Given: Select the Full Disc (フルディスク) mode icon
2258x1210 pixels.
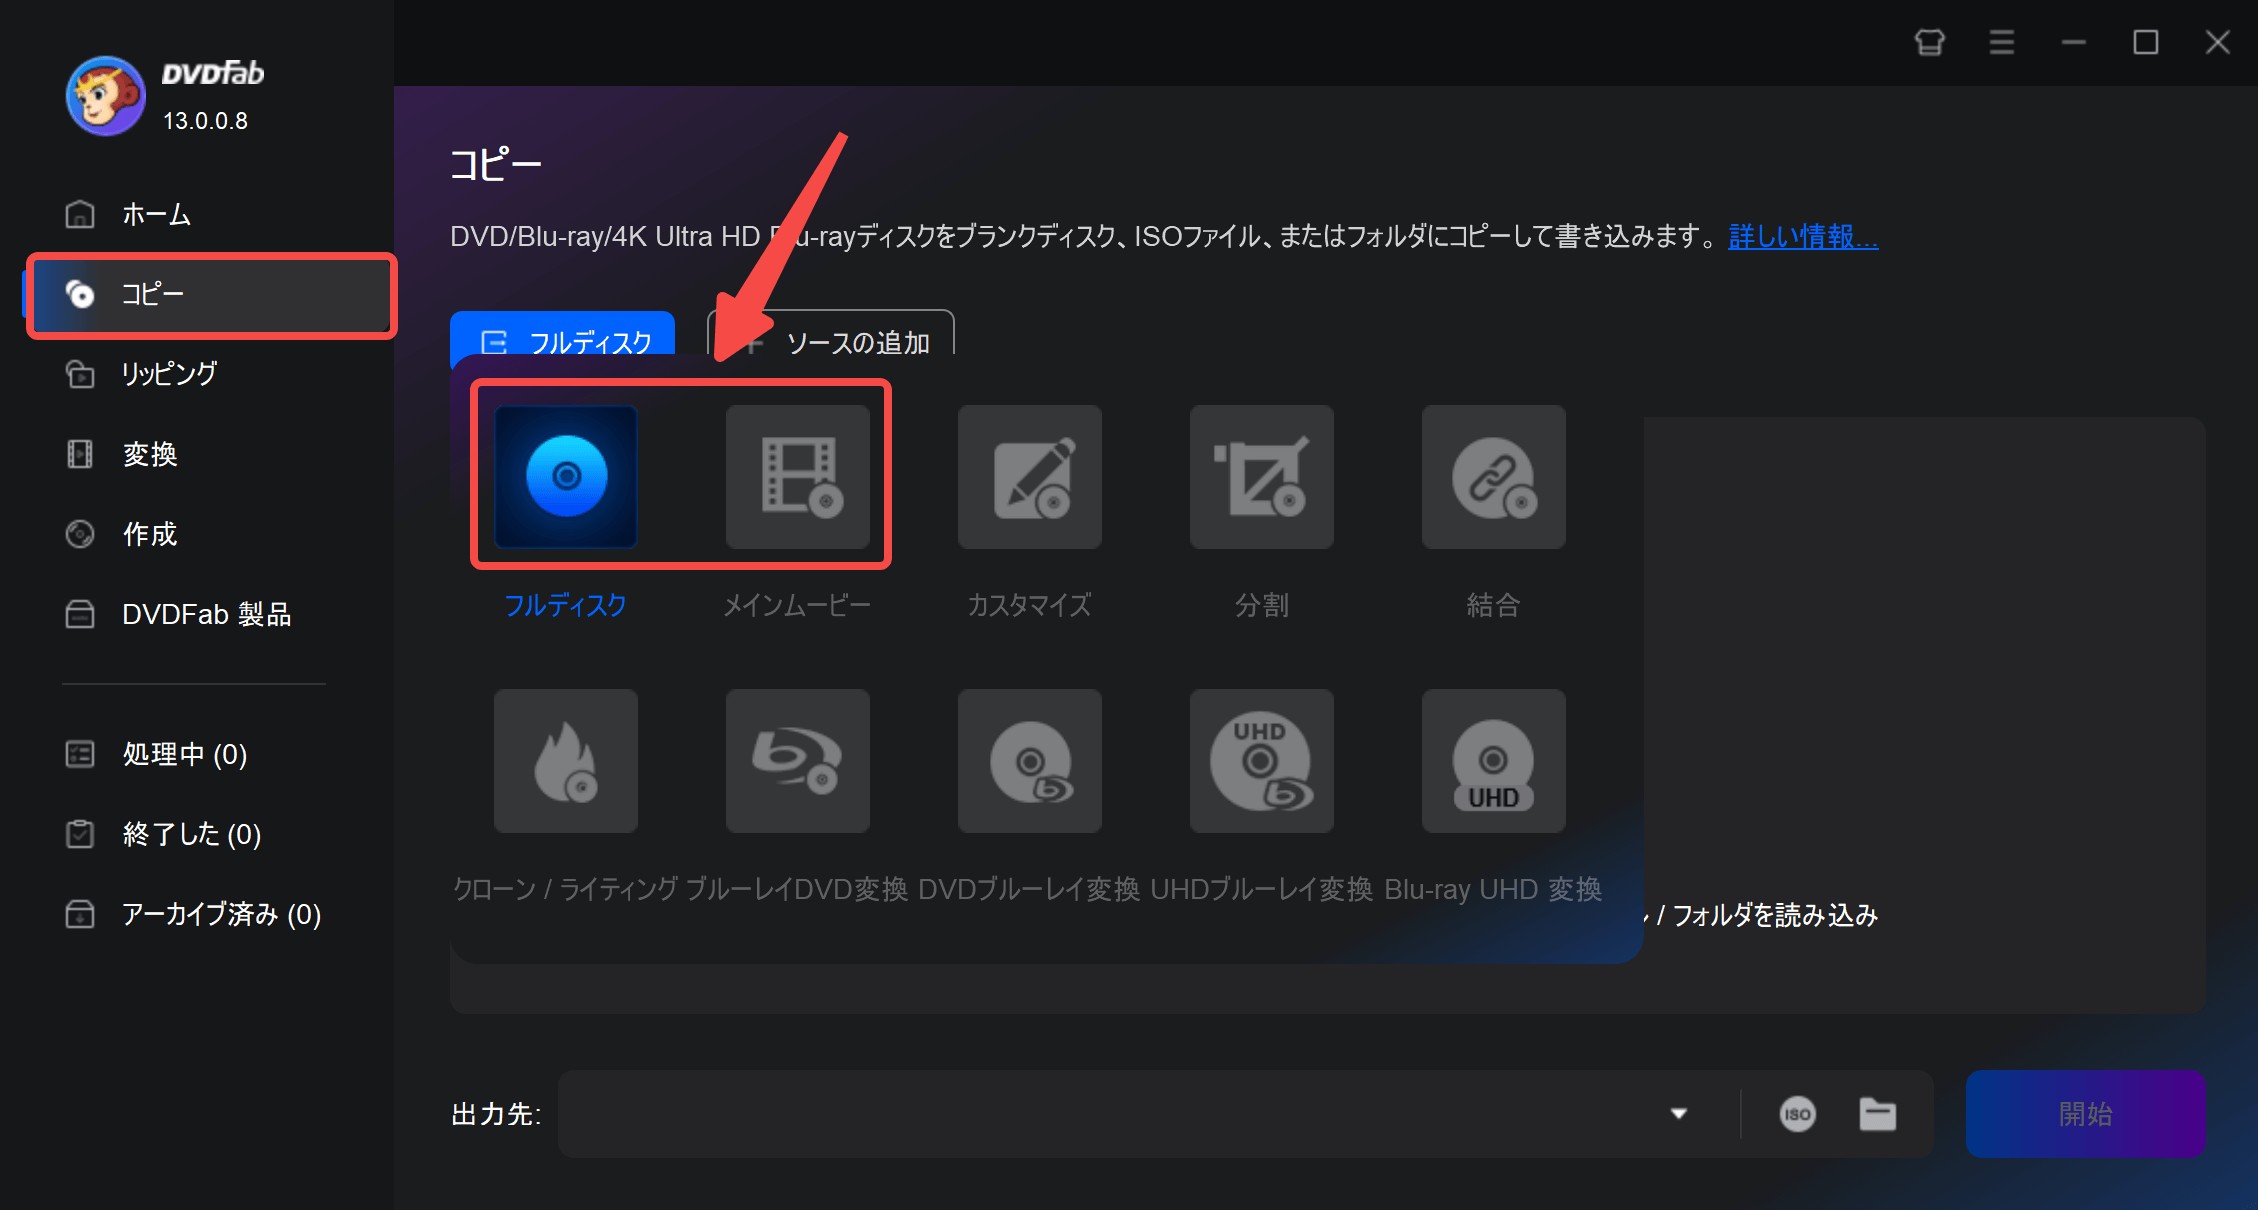Looking at the screenshot, I should [x=566, y=476].
